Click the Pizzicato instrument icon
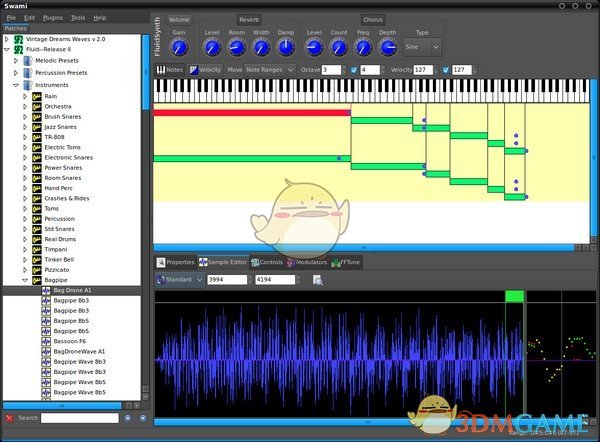600x442 pixels. (x=37, y=270)
